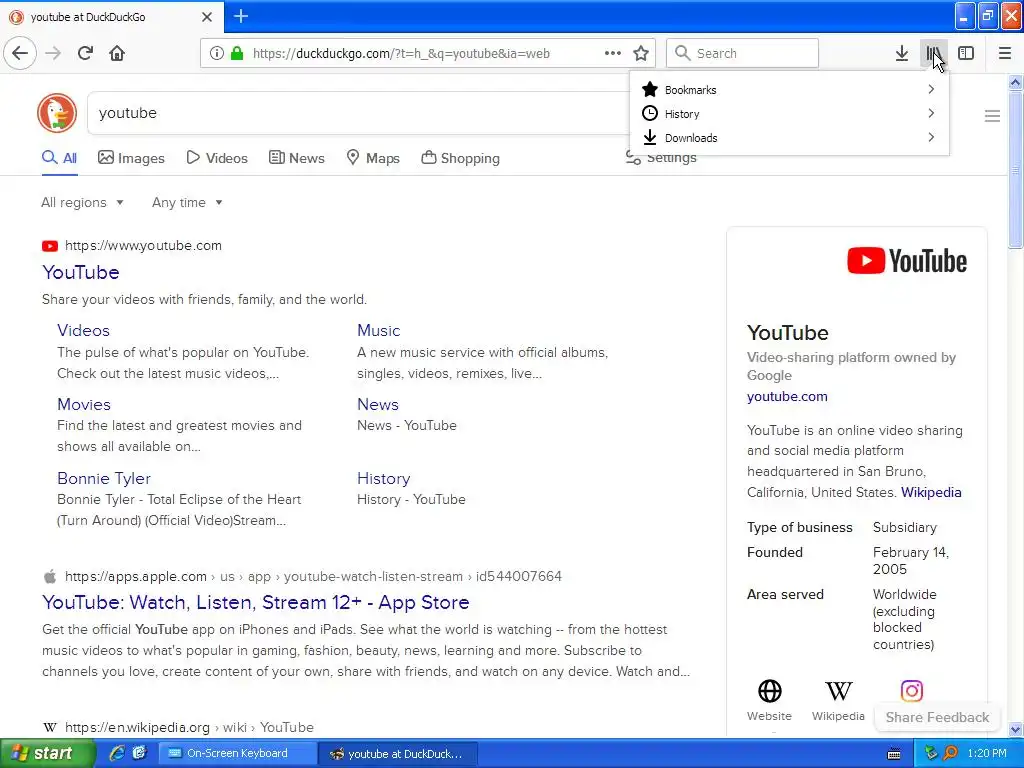This screenshot has width=1024, height=768.
Task: Open the Windows start button
Action: tap(47, 753)
